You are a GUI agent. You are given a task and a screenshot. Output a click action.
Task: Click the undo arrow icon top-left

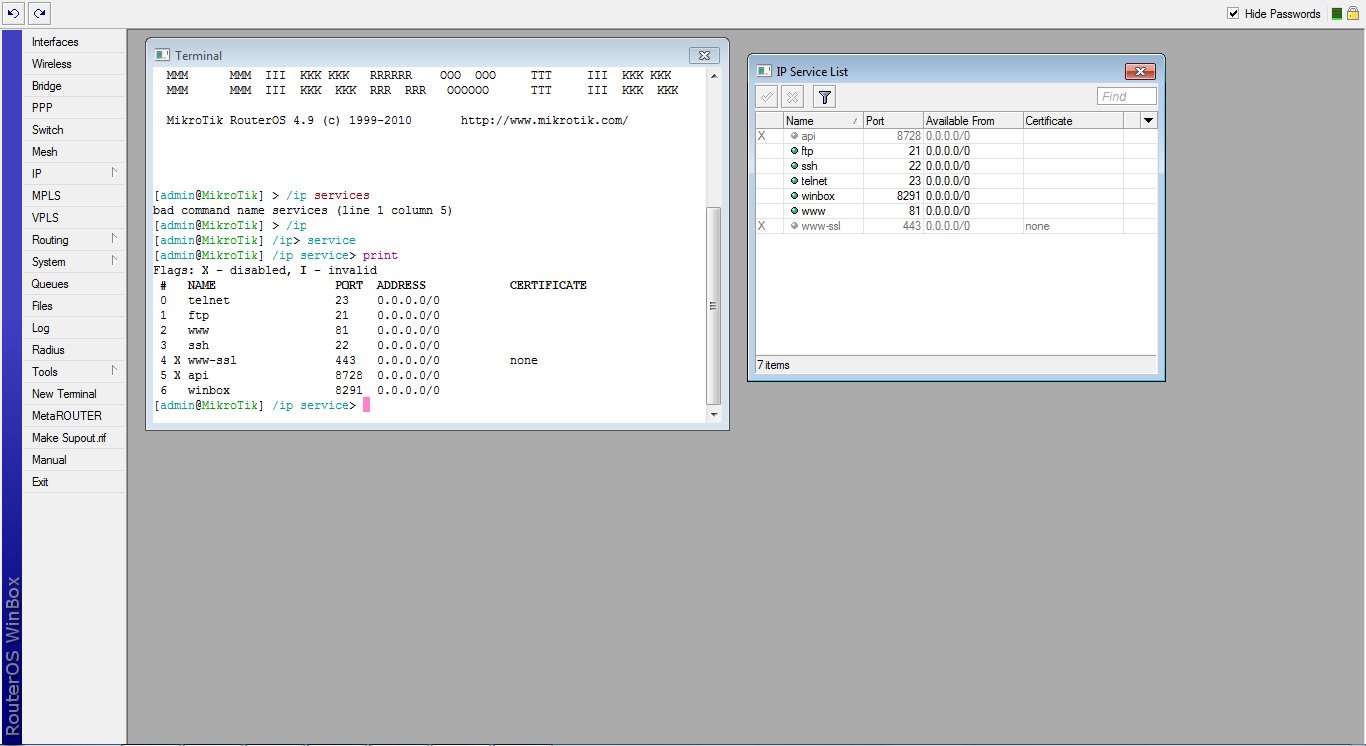(14, 13)
